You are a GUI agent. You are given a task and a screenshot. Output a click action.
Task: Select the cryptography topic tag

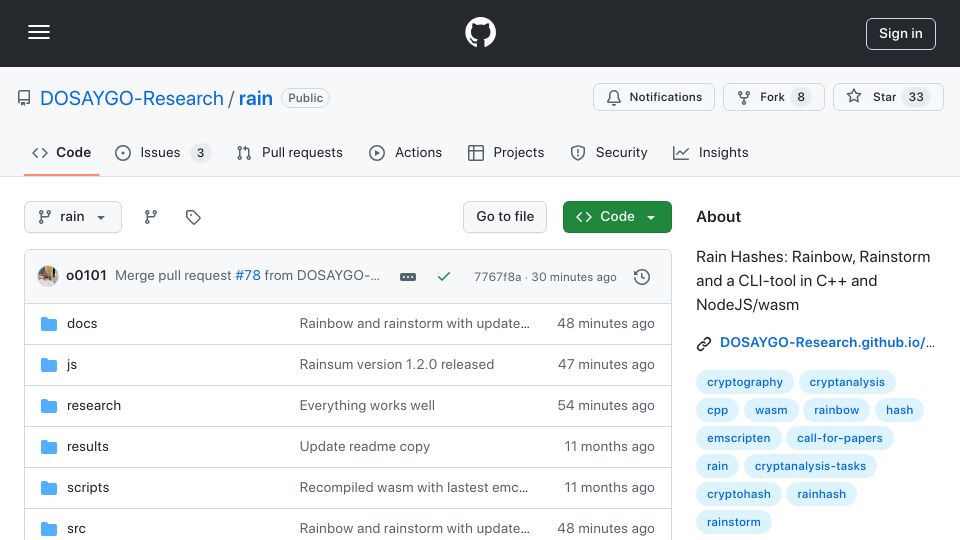[744, 382]
